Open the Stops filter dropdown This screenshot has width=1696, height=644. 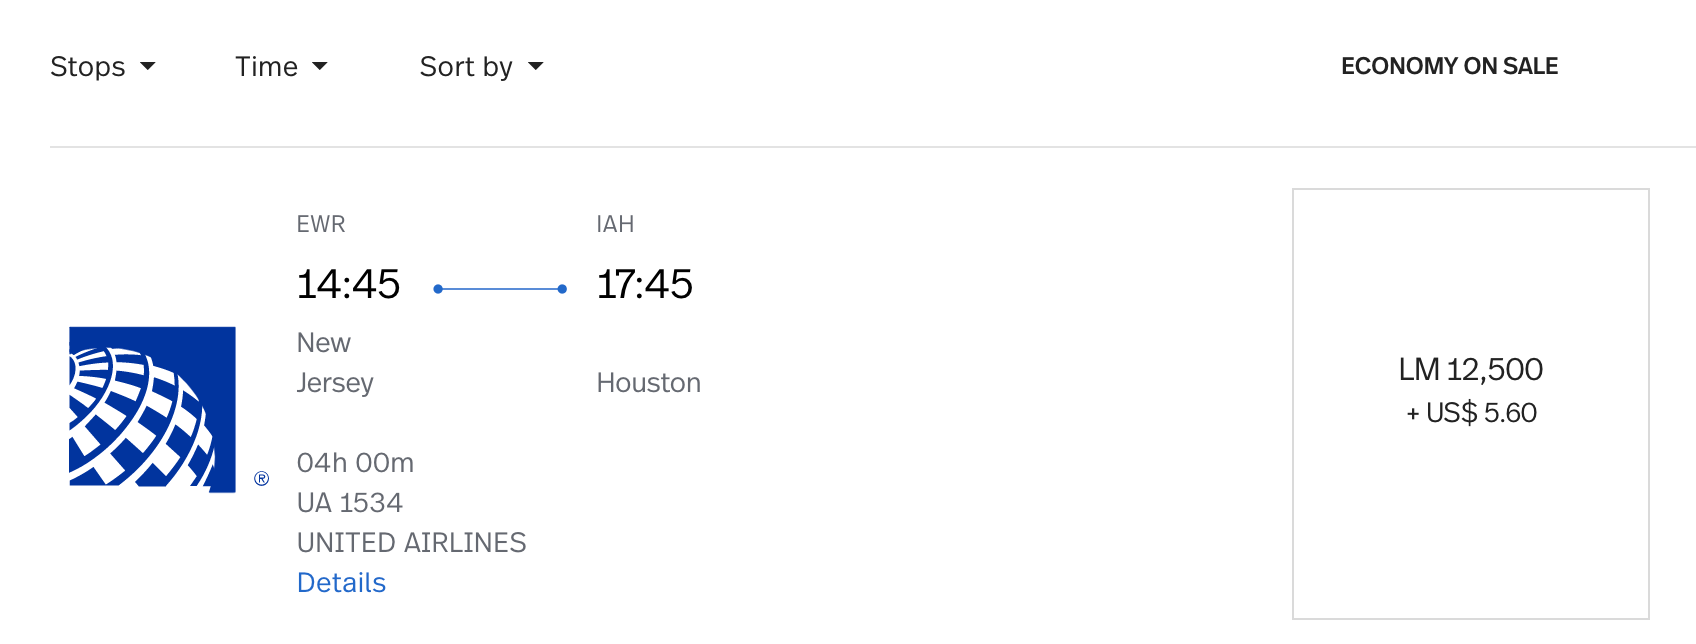103,66
